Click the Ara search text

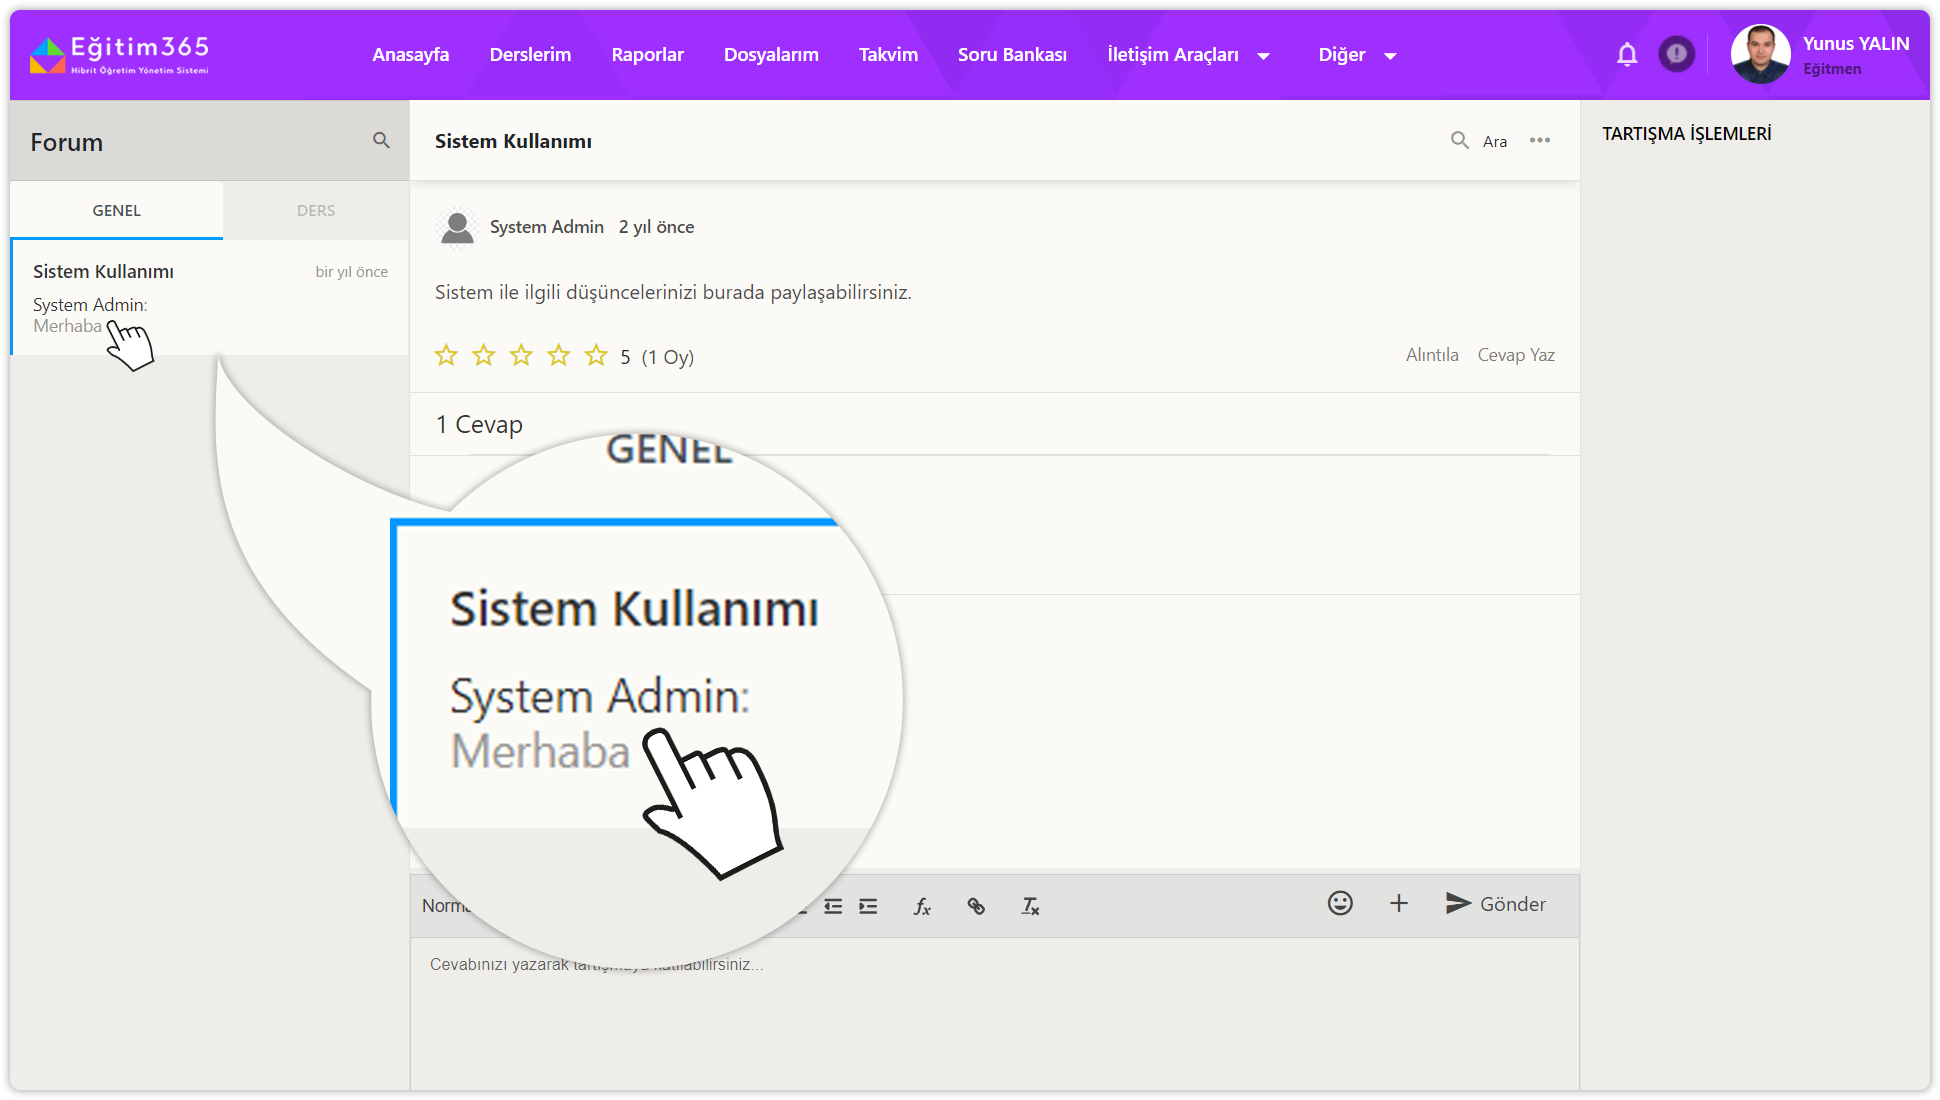pos(1495,142)
